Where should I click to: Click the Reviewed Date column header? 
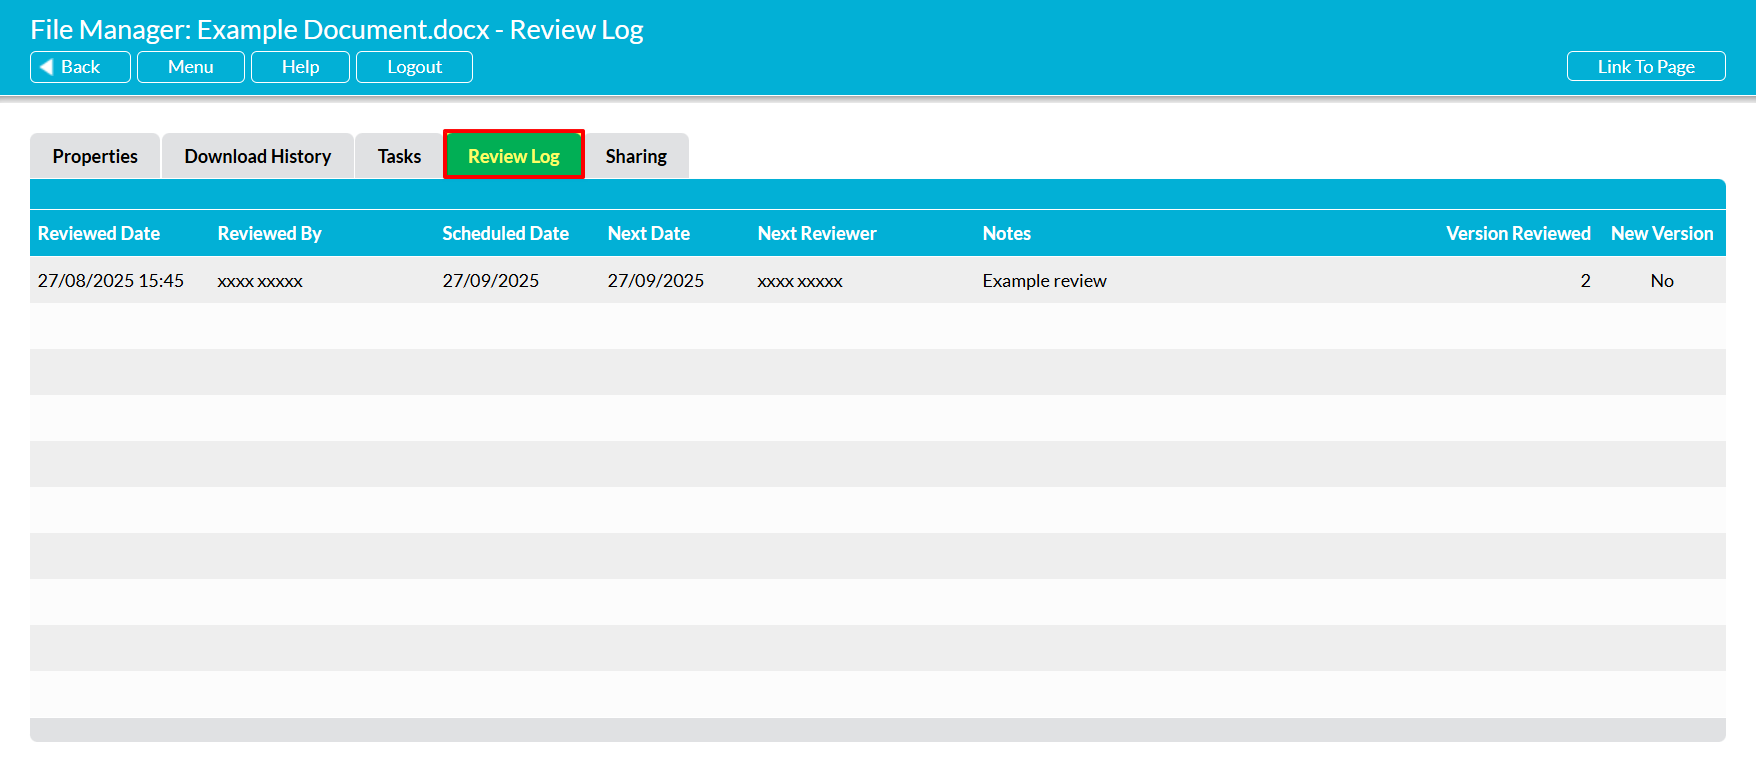[x=99, y=233]
